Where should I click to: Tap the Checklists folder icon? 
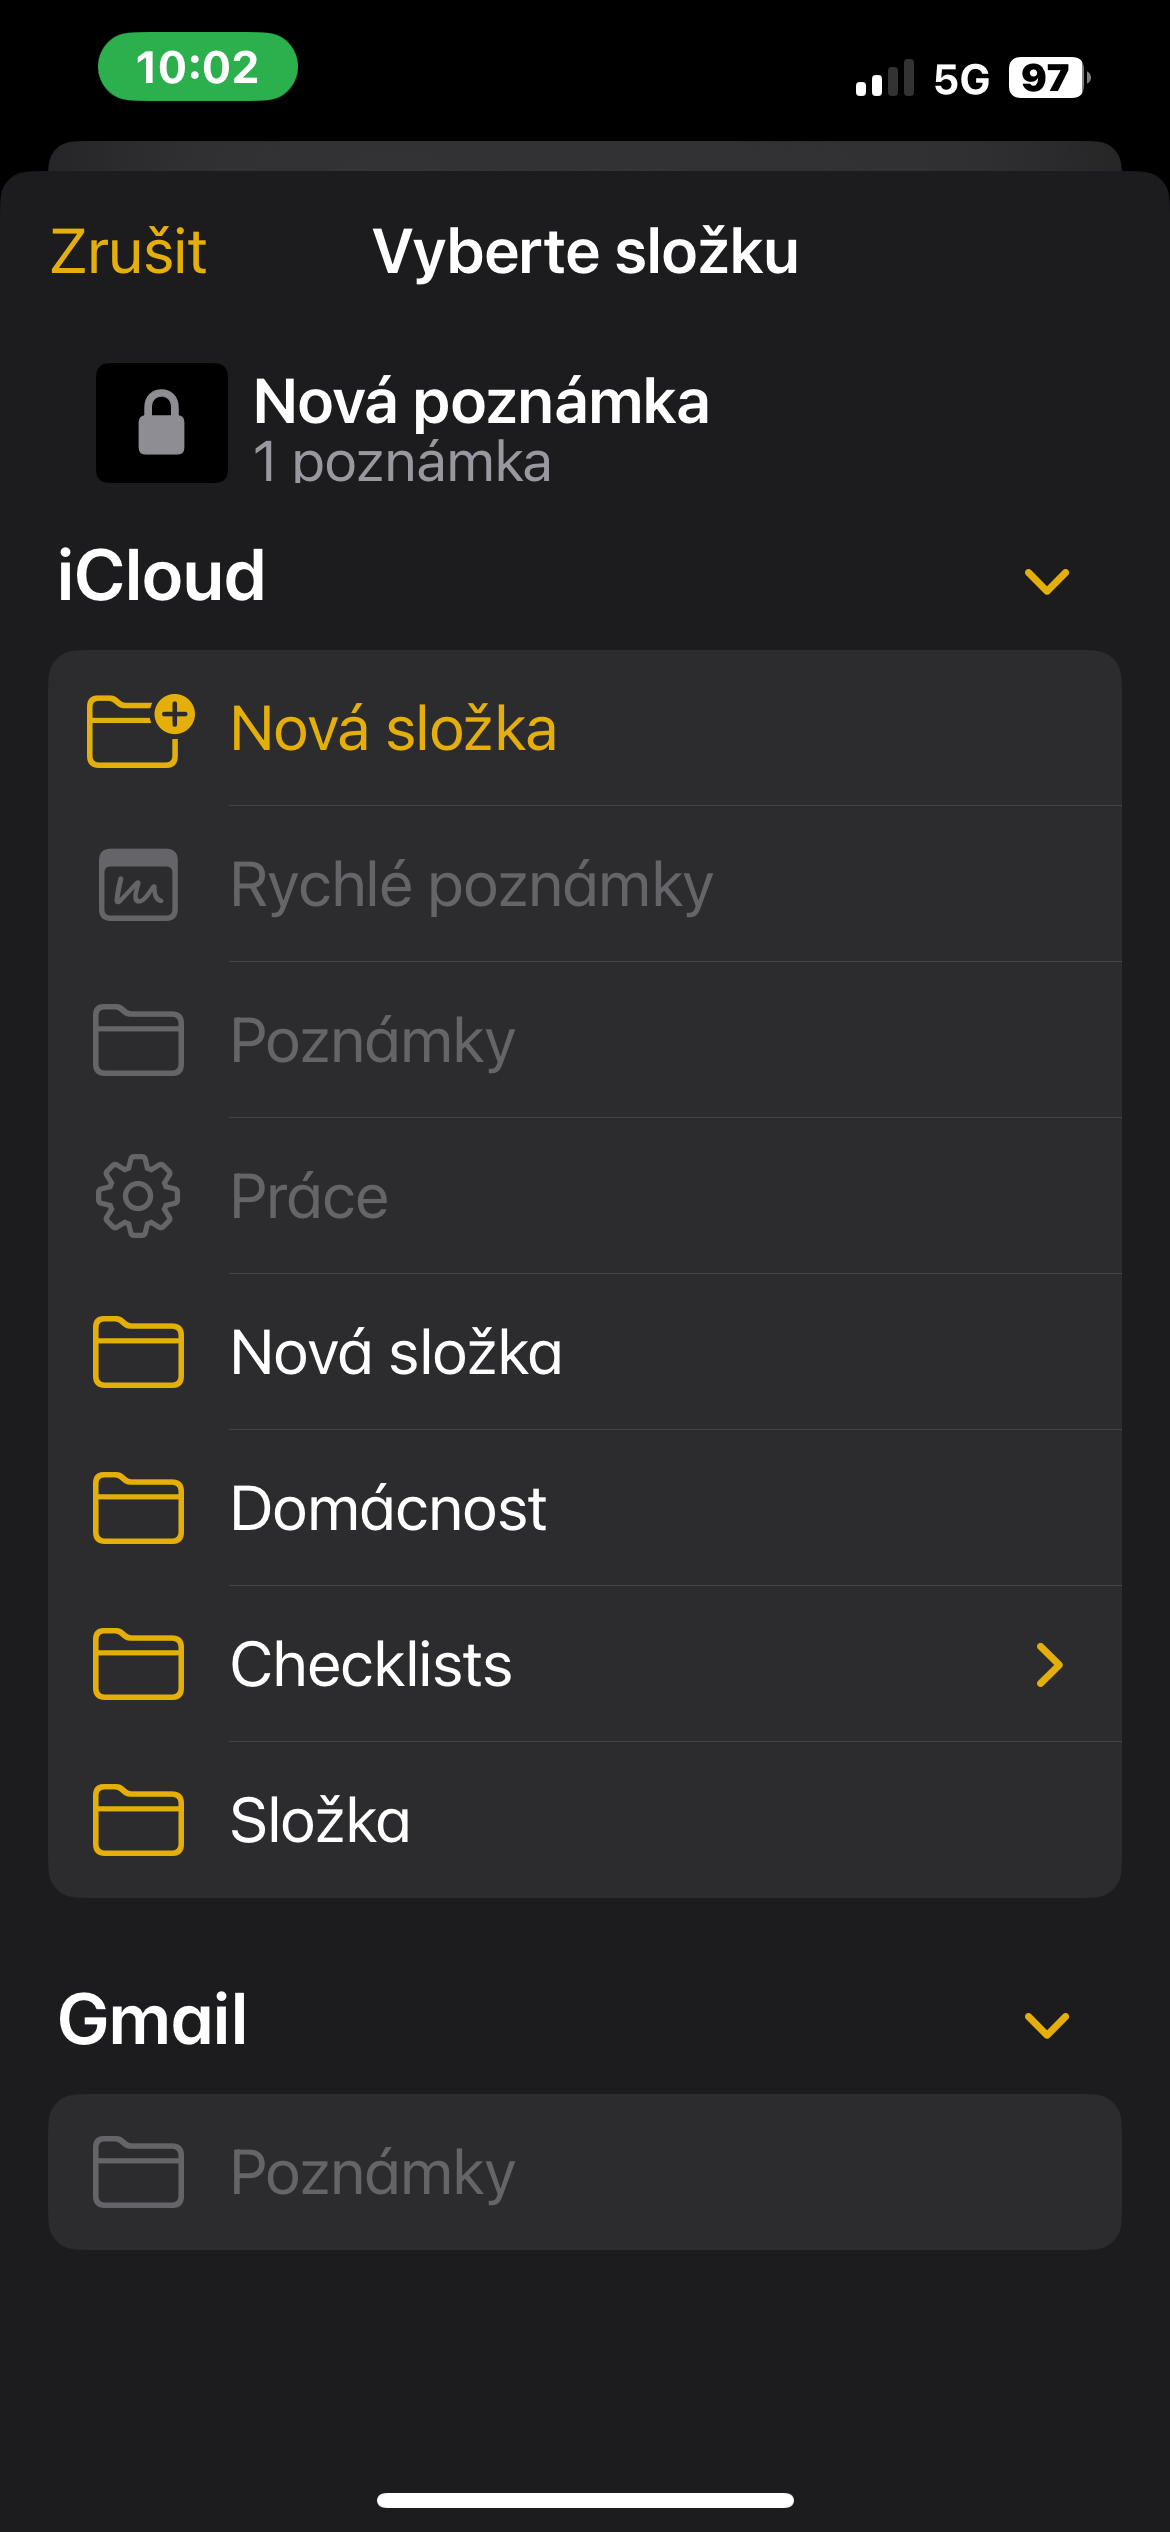[x=138, y=1664]
